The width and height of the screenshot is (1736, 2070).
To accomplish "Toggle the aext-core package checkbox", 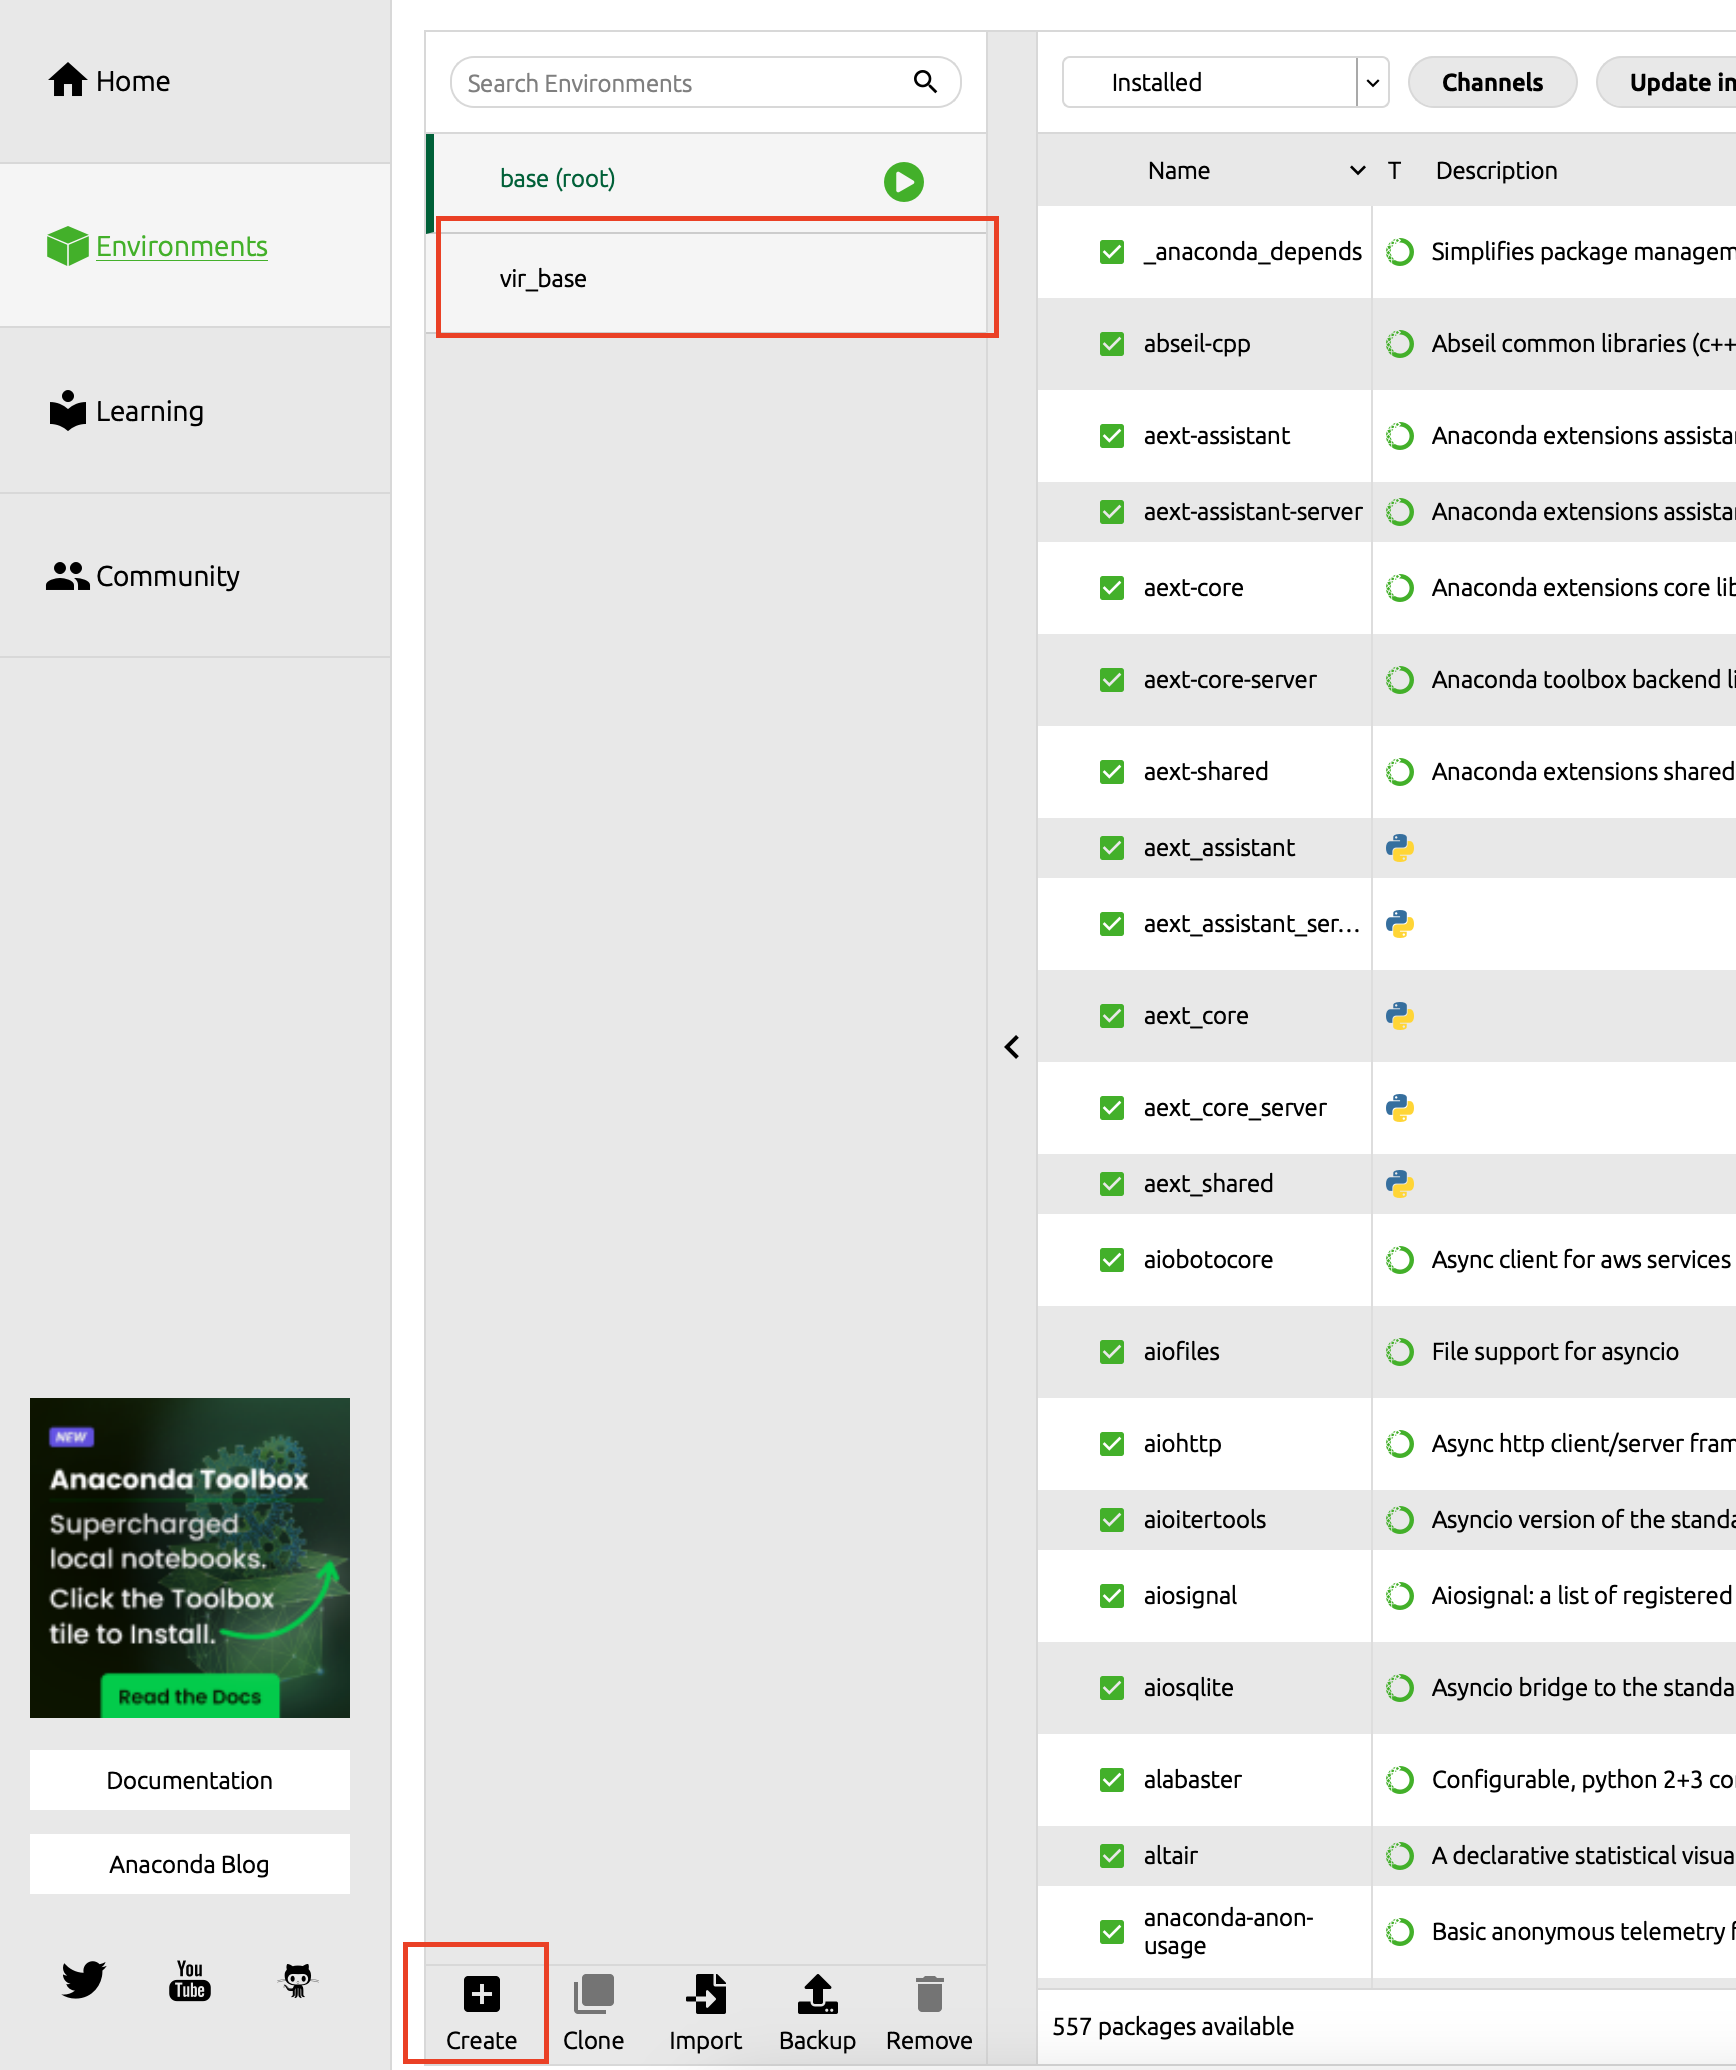I will coord(1111,588).
